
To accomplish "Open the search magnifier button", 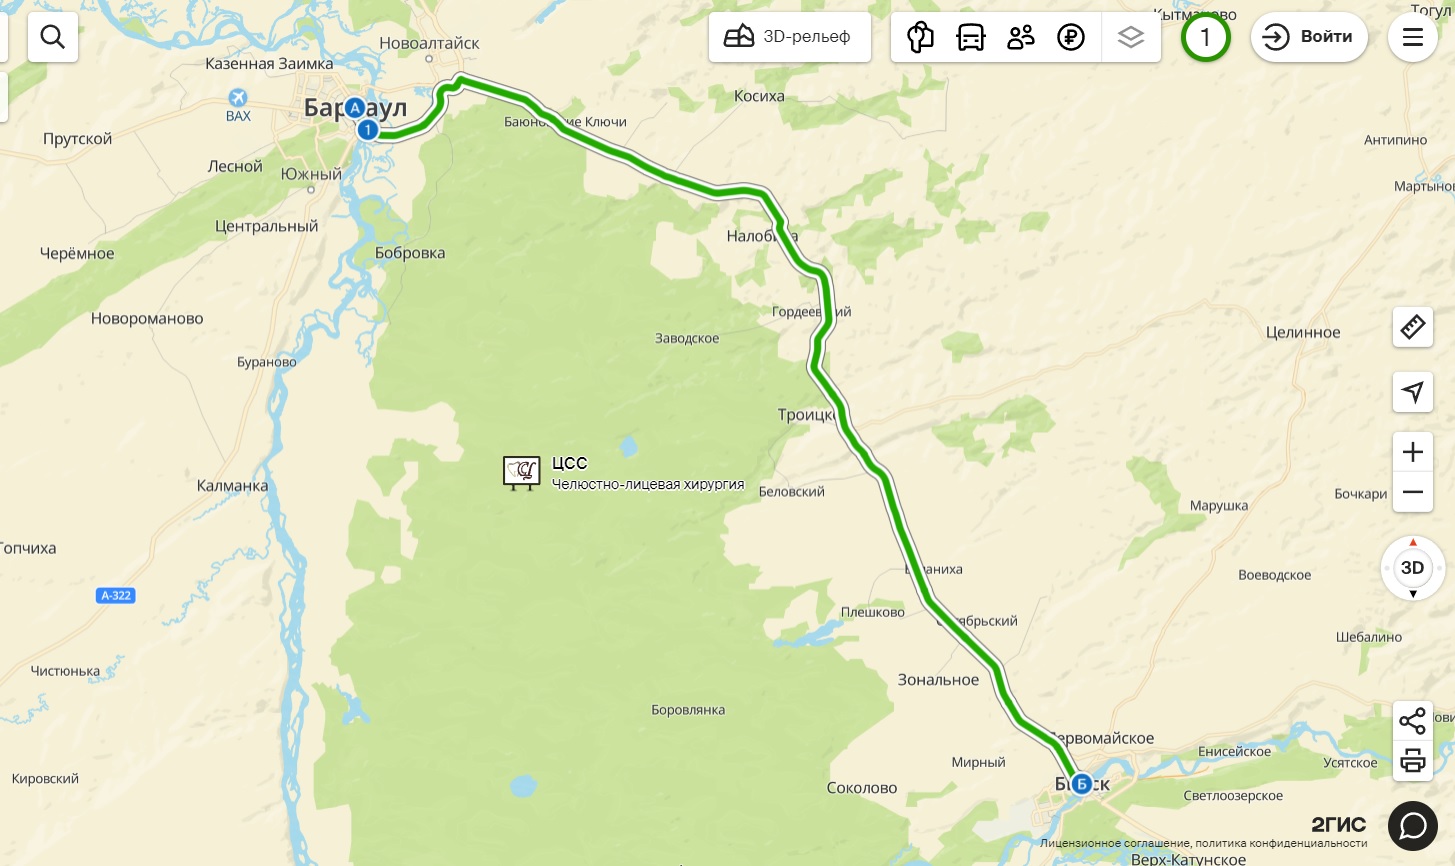I will click(53, 37).
